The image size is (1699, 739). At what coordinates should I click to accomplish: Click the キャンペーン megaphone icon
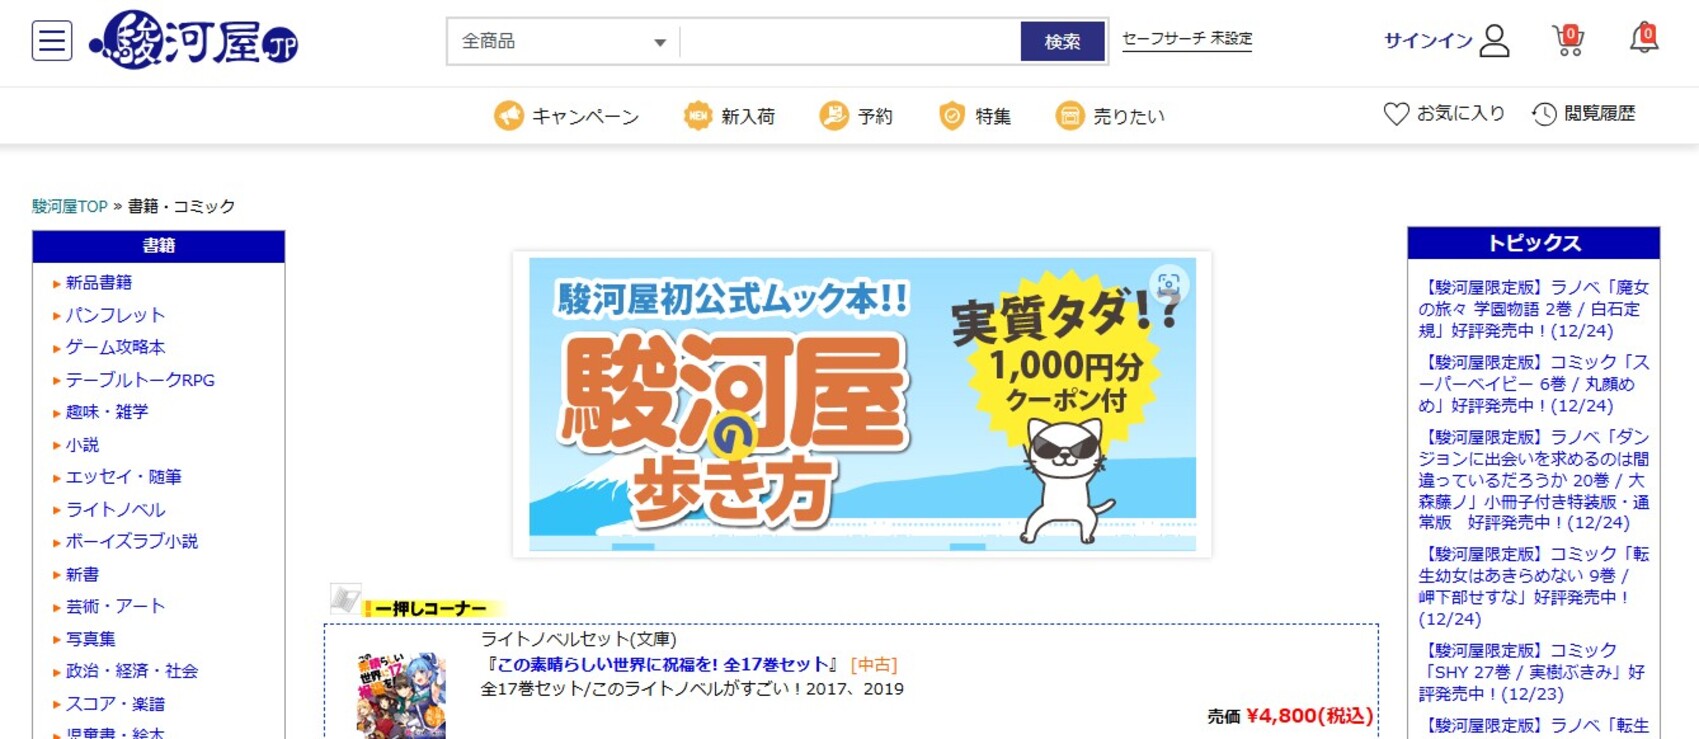coord(508,116)
